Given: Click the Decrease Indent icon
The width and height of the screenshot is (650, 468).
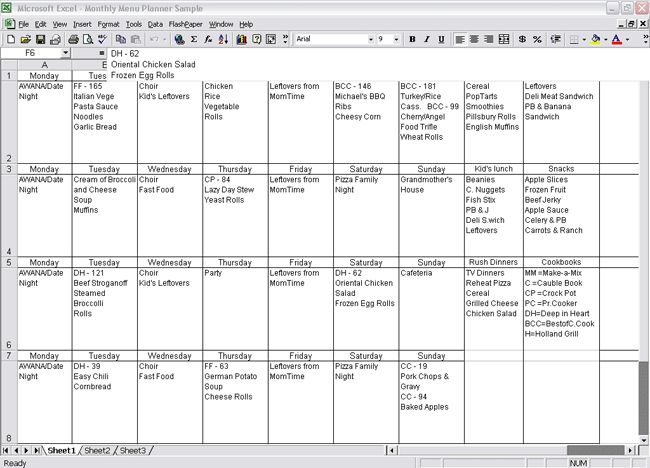Looking at the screenshot, I should (x=555, y=39).
